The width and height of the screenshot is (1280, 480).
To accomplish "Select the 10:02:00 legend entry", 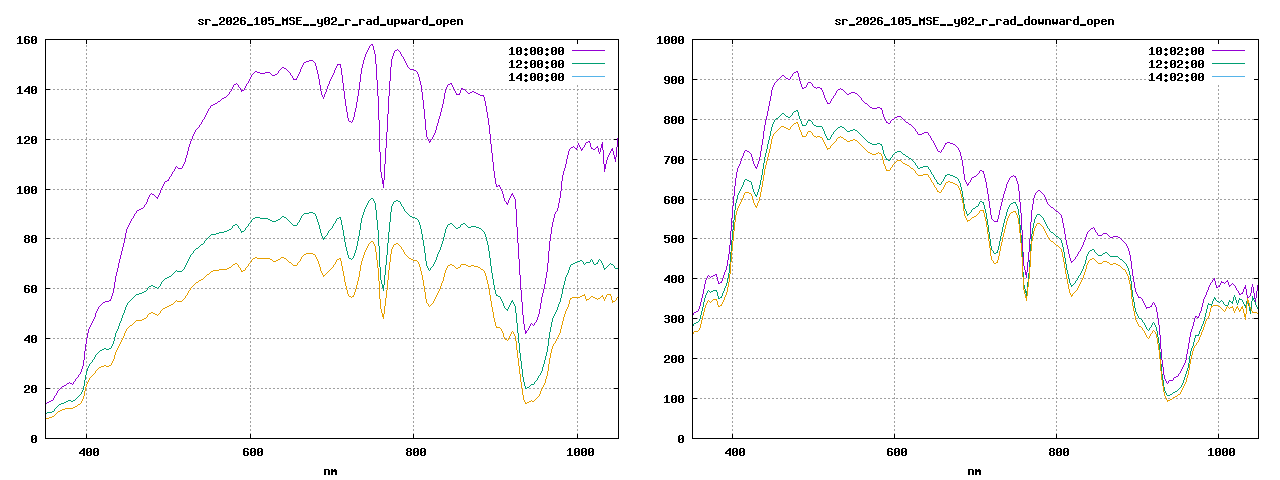I will 1176,51.
